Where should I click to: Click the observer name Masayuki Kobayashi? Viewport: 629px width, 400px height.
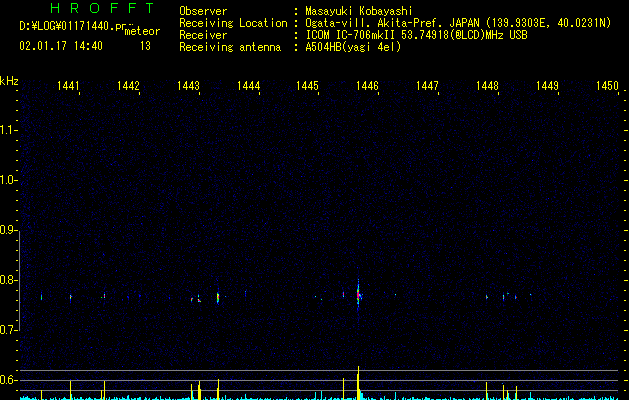coord(359,11)
